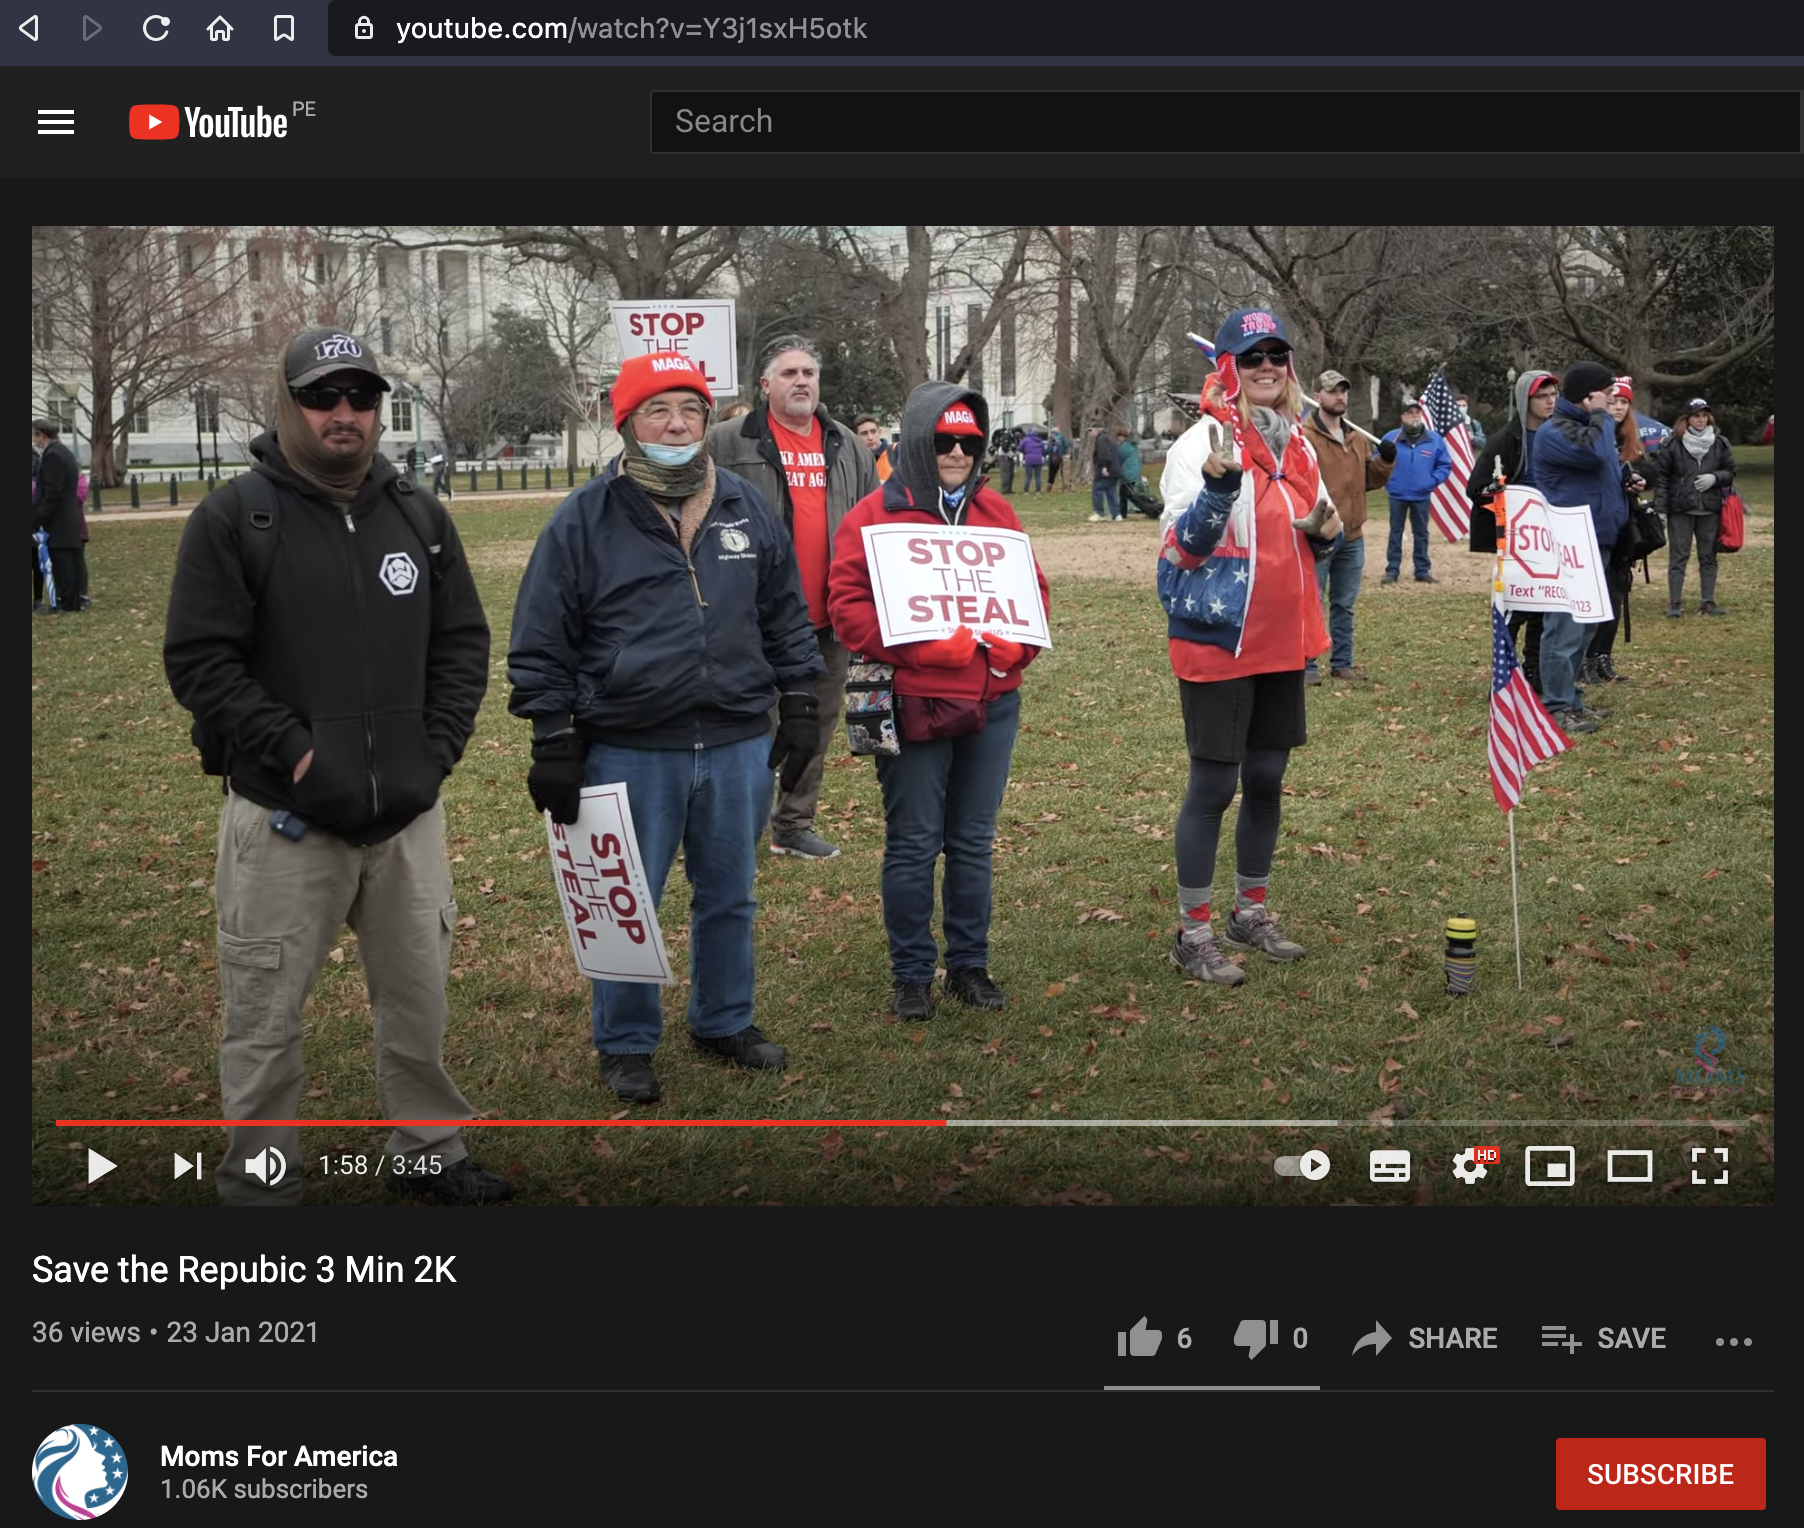Subscribe to Moms For America
Screen dimensions: 1804x1528
click(1660, 1474)
